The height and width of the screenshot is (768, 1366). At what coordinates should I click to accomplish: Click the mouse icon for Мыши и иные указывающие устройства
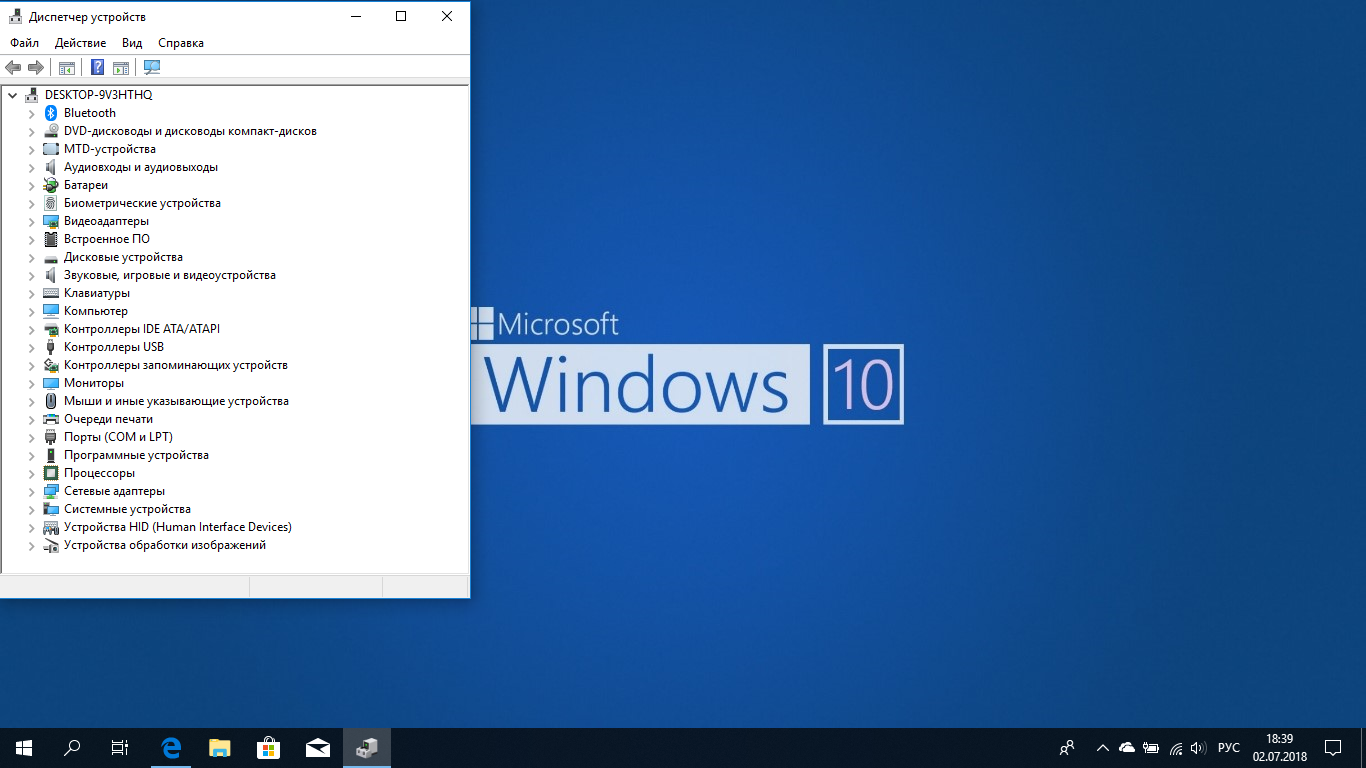click(51, 401)
